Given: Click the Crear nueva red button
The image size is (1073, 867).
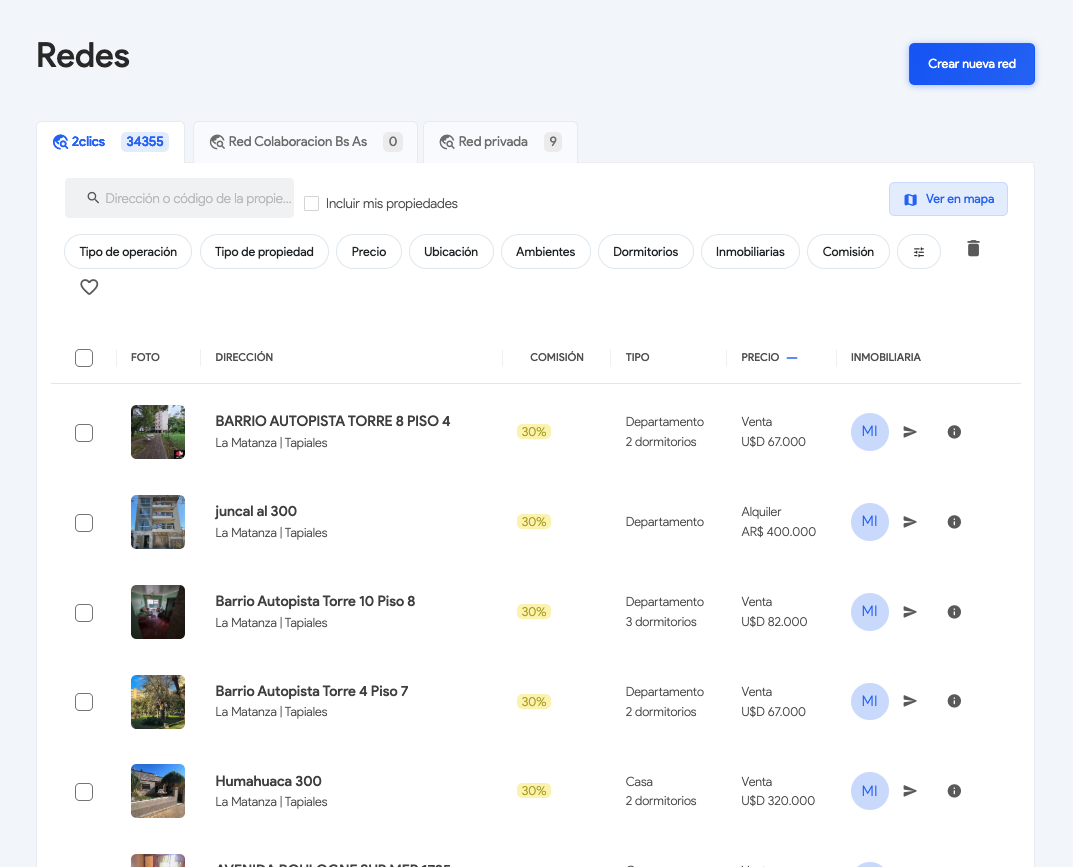Looking at the screenshot, I should tap(971, 64).
